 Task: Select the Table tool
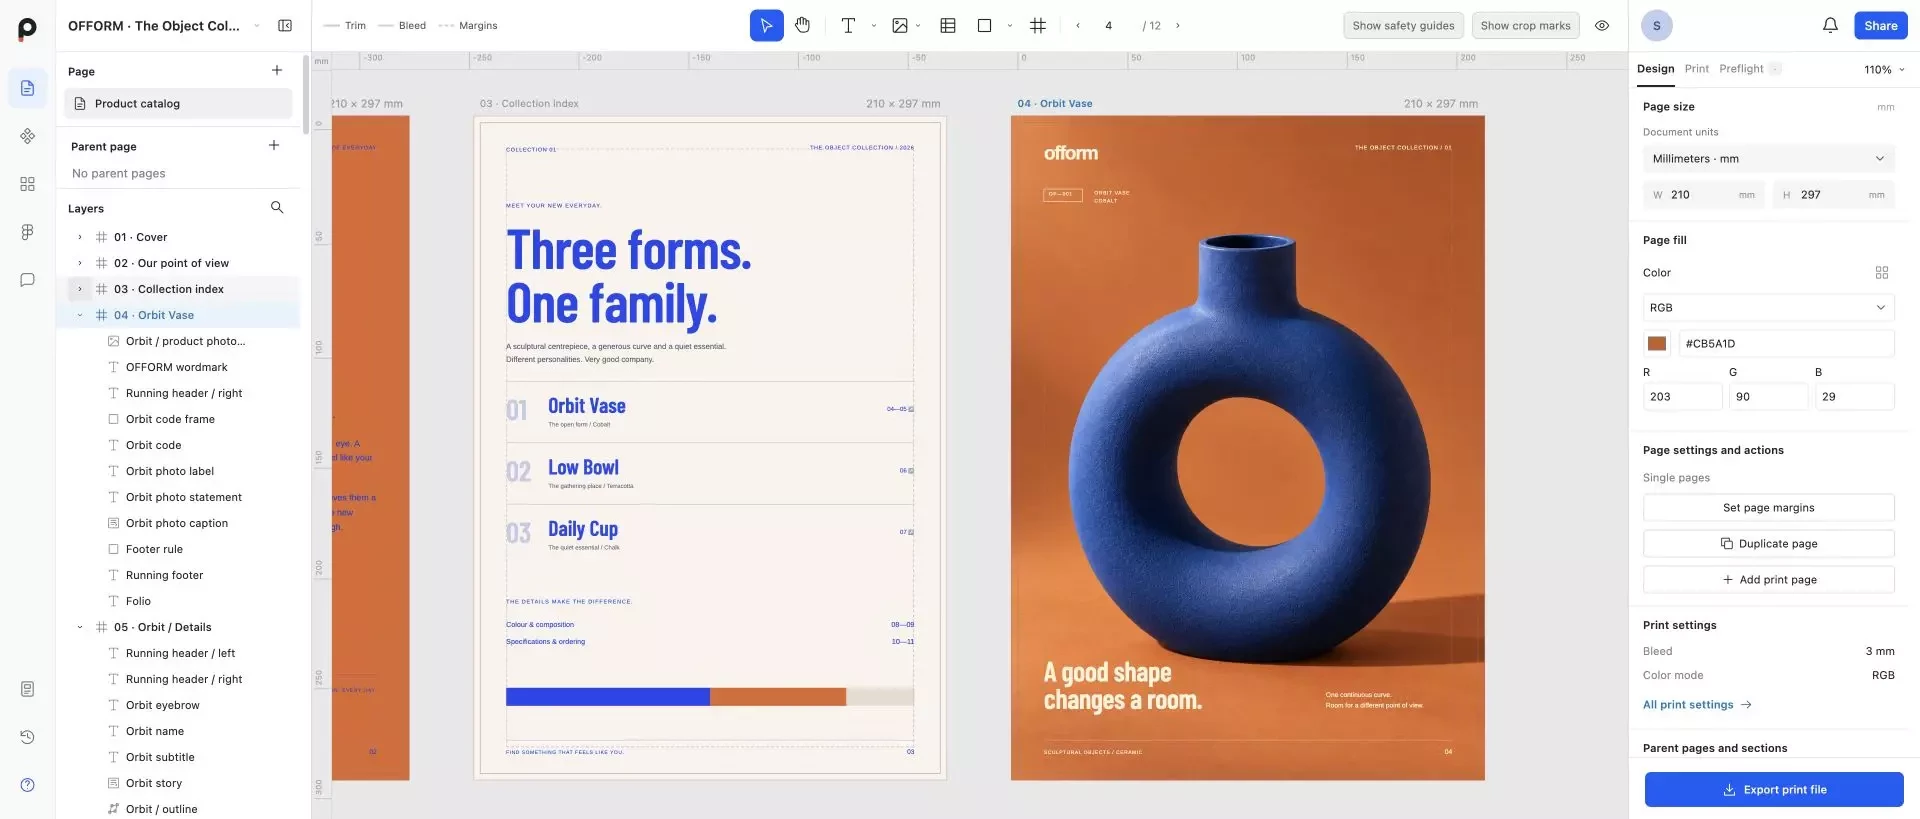click(x=948, y=26)
